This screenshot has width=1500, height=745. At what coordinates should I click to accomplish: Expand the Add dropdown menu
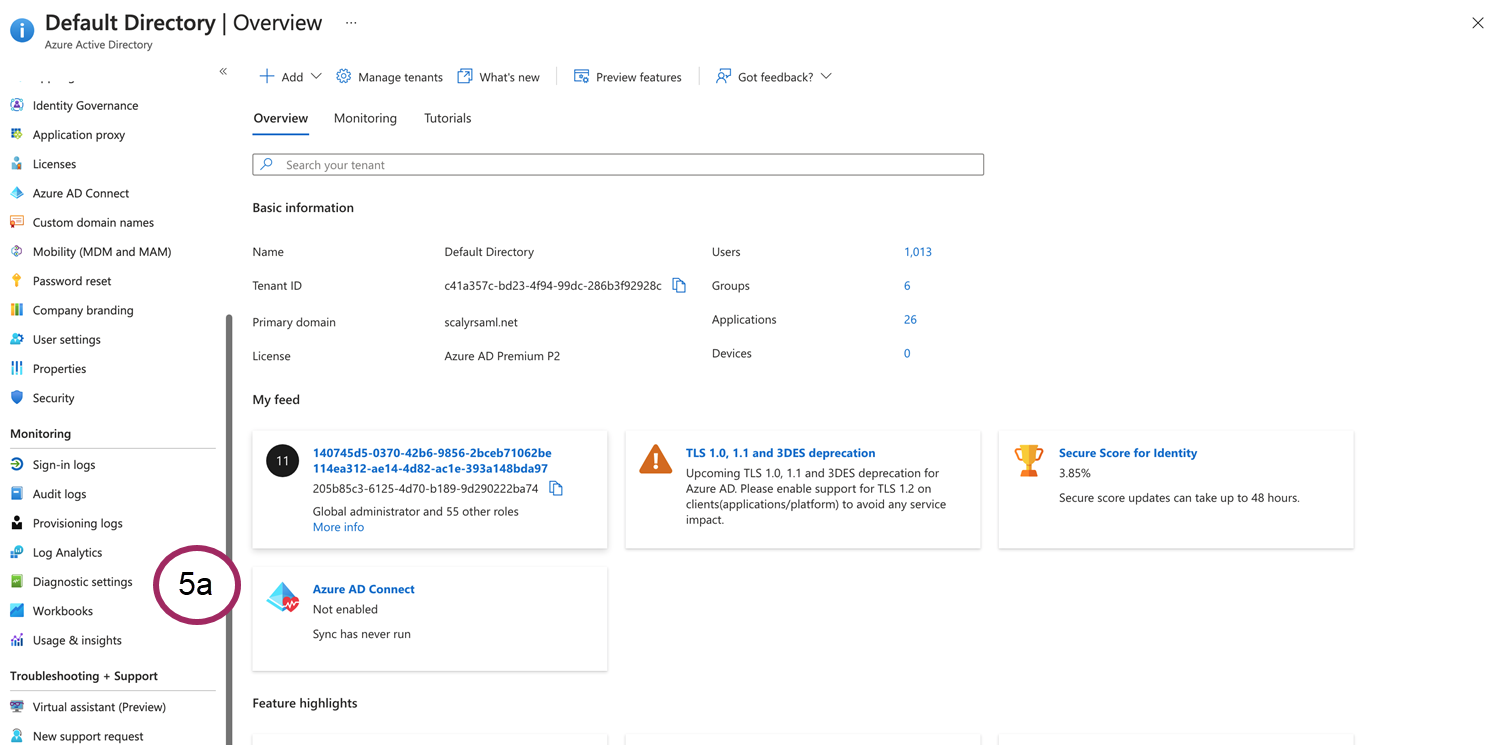click(288, 76)
